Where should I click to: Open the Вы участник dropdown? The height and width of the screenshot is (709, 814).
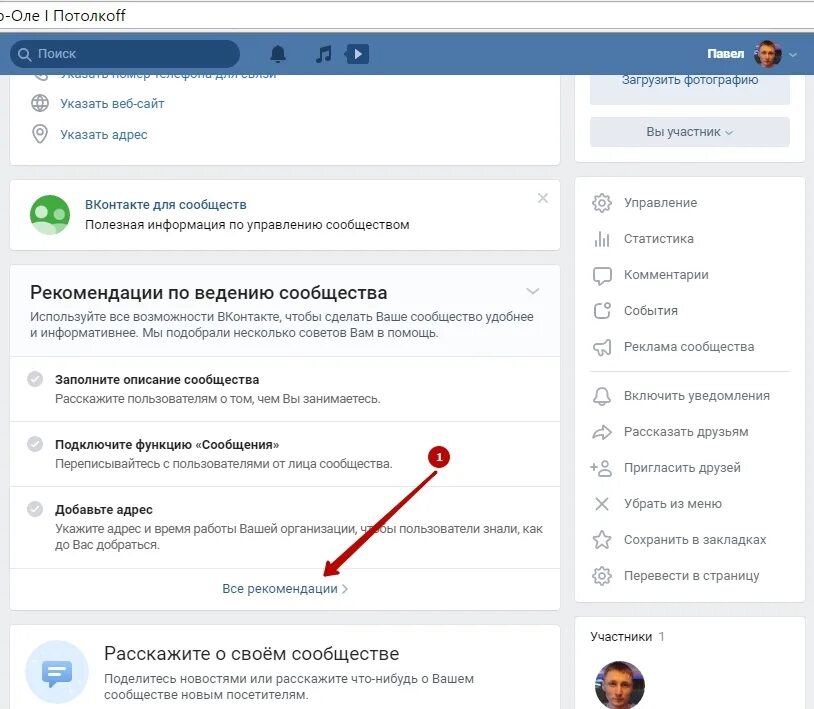[x=689, y=131]
